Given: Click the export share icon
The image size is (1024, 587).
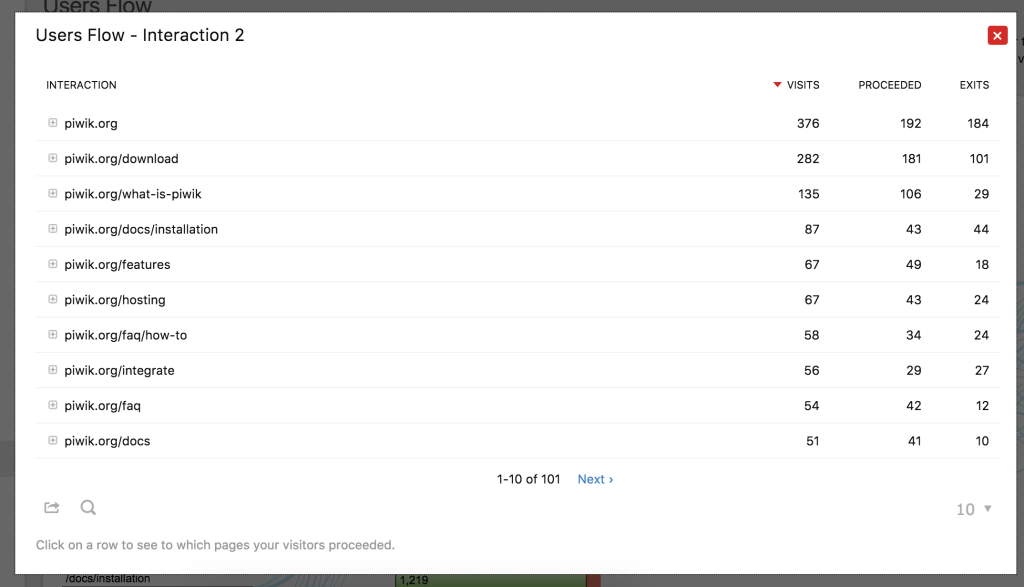Looking at the screenshot, I should click(x=52, y=508).
